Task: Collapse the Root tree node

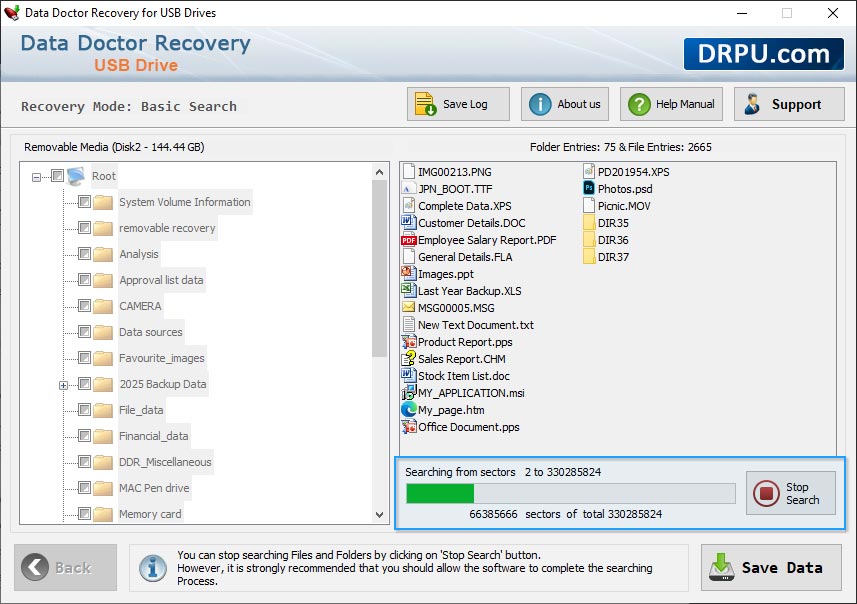Action: pos(36,177)
